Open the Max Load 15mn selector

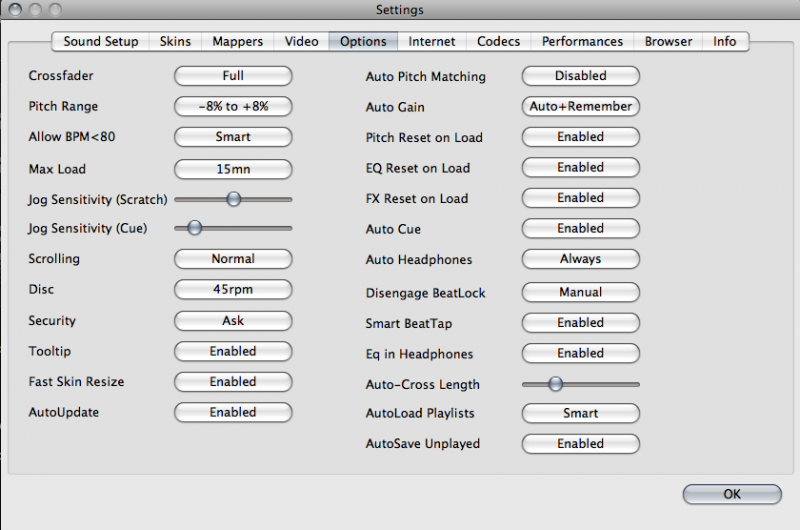tap(233, 169)
